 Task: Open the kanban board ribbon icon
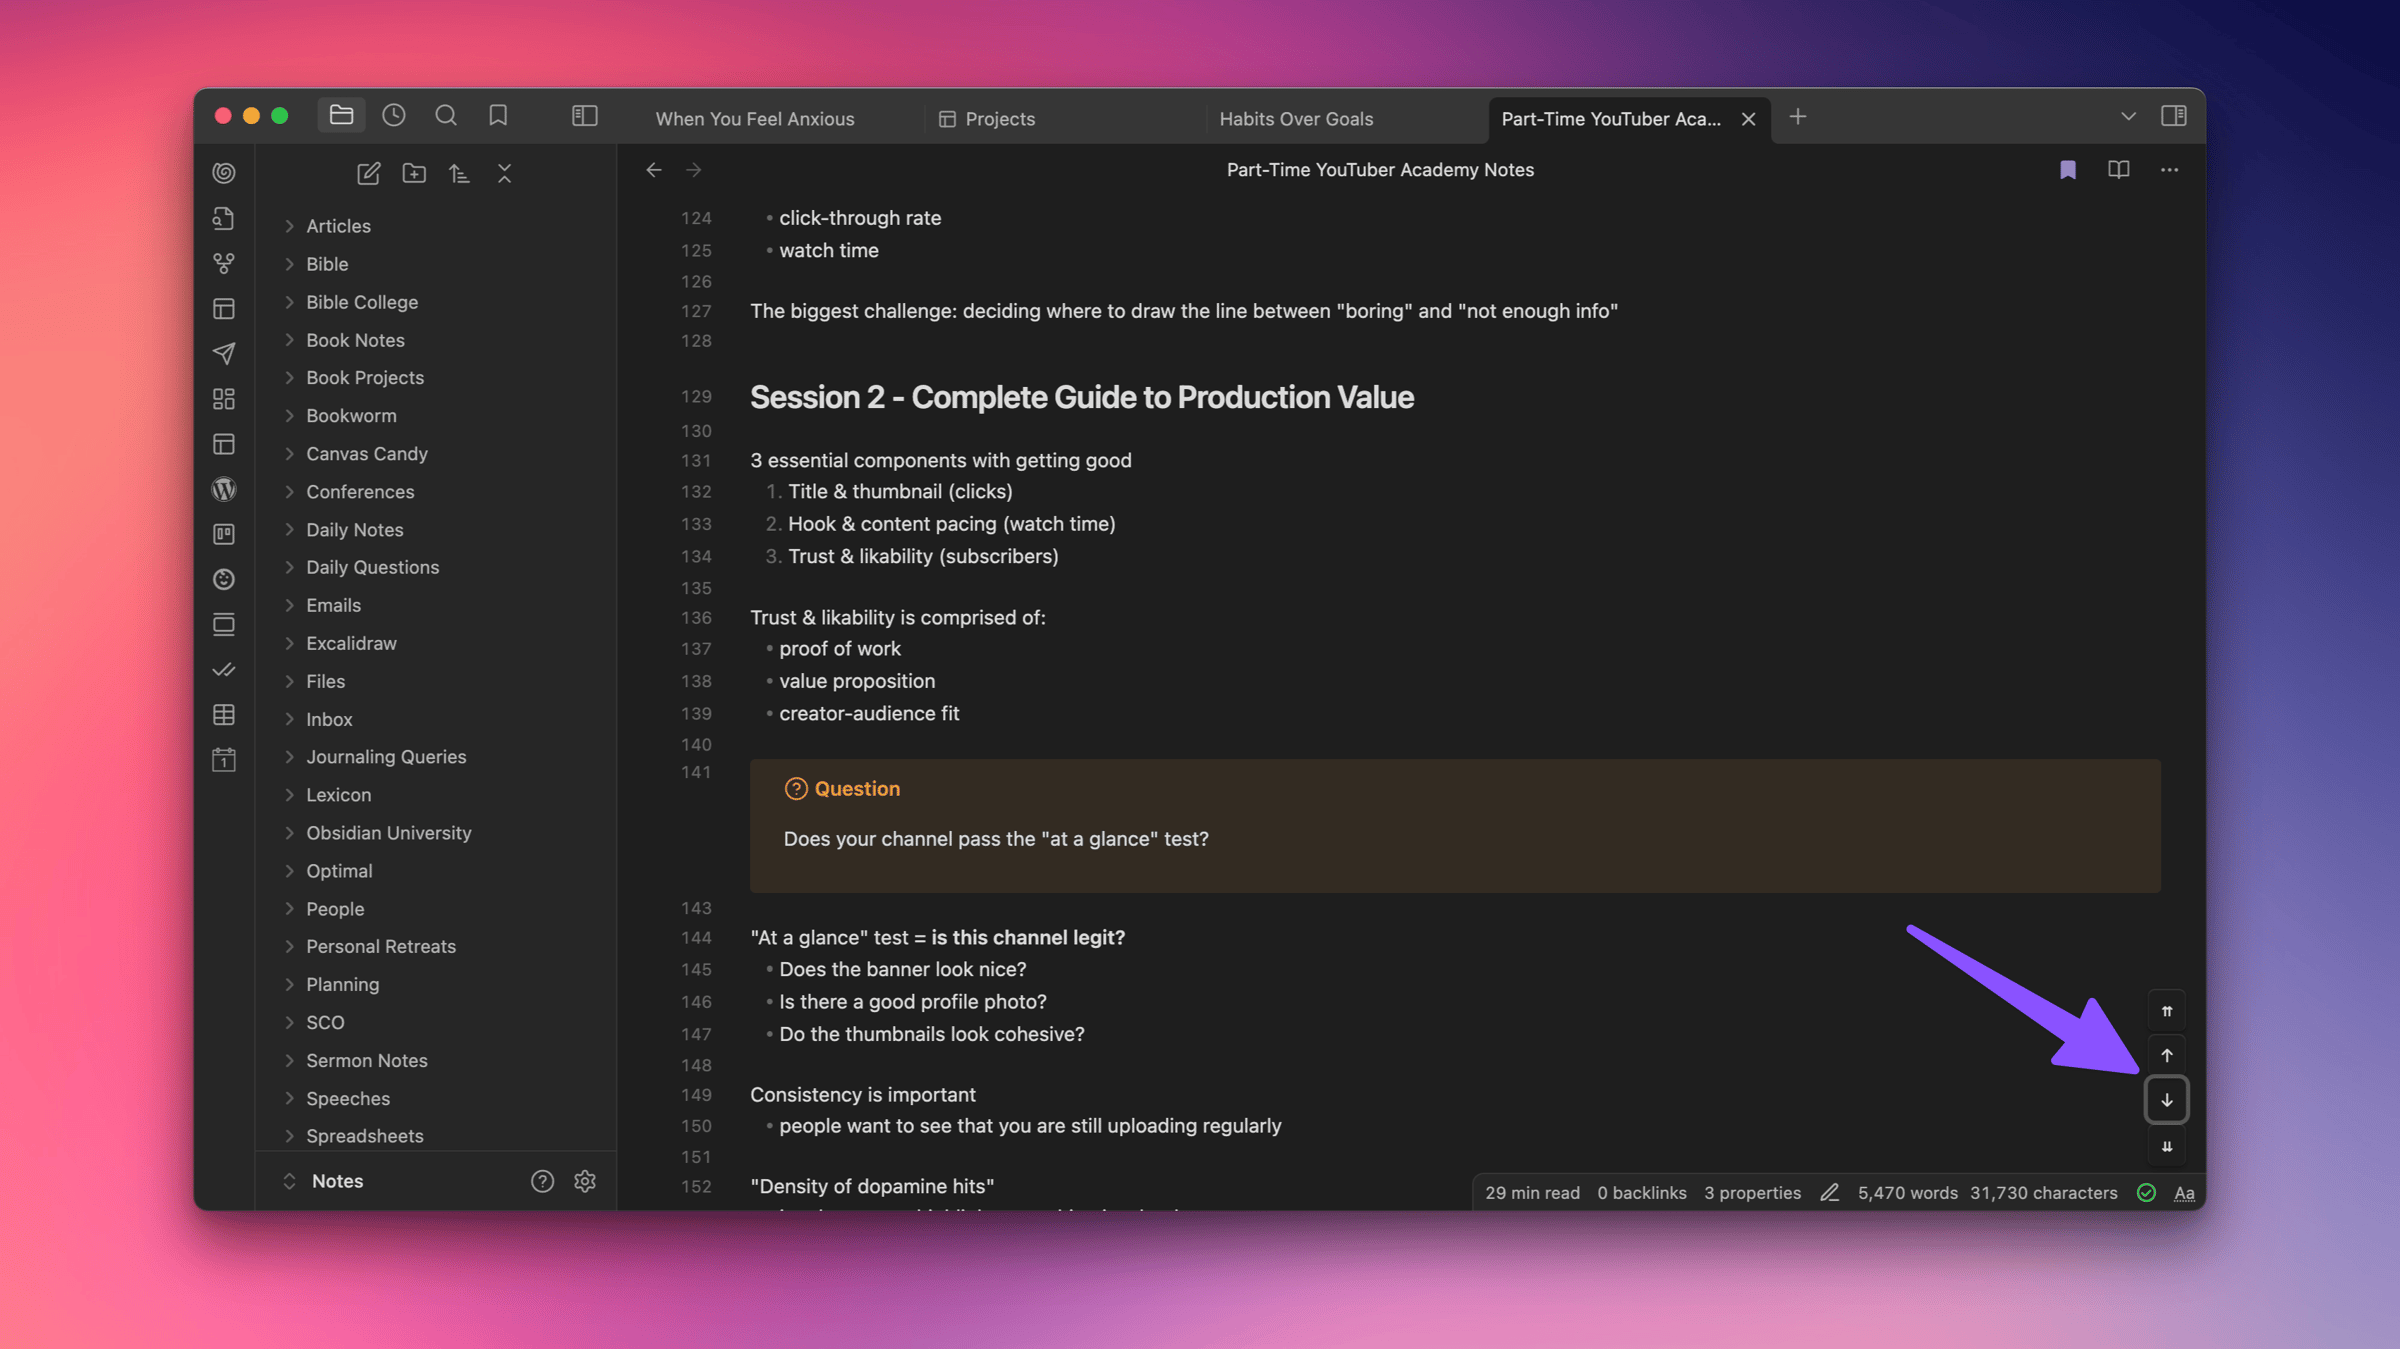(224, 534)
